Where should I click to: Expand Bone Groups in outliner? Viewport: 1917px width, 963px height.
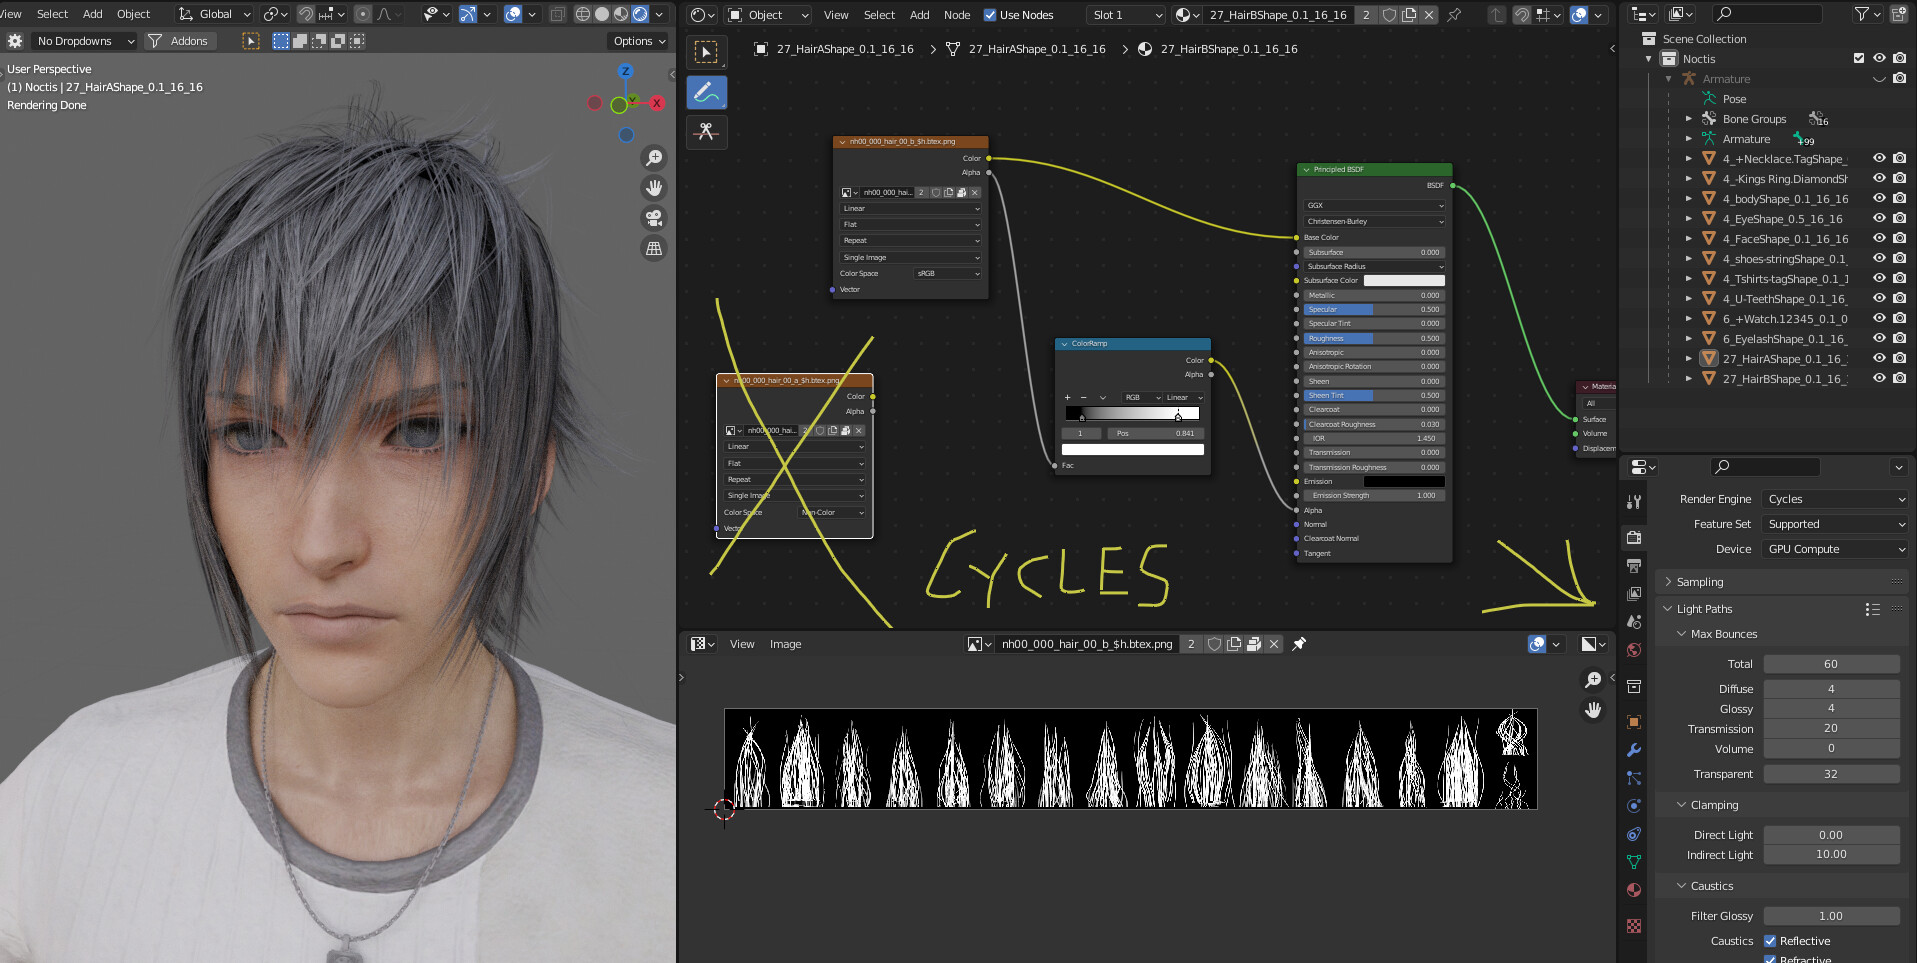click(x=1689, y=119)
